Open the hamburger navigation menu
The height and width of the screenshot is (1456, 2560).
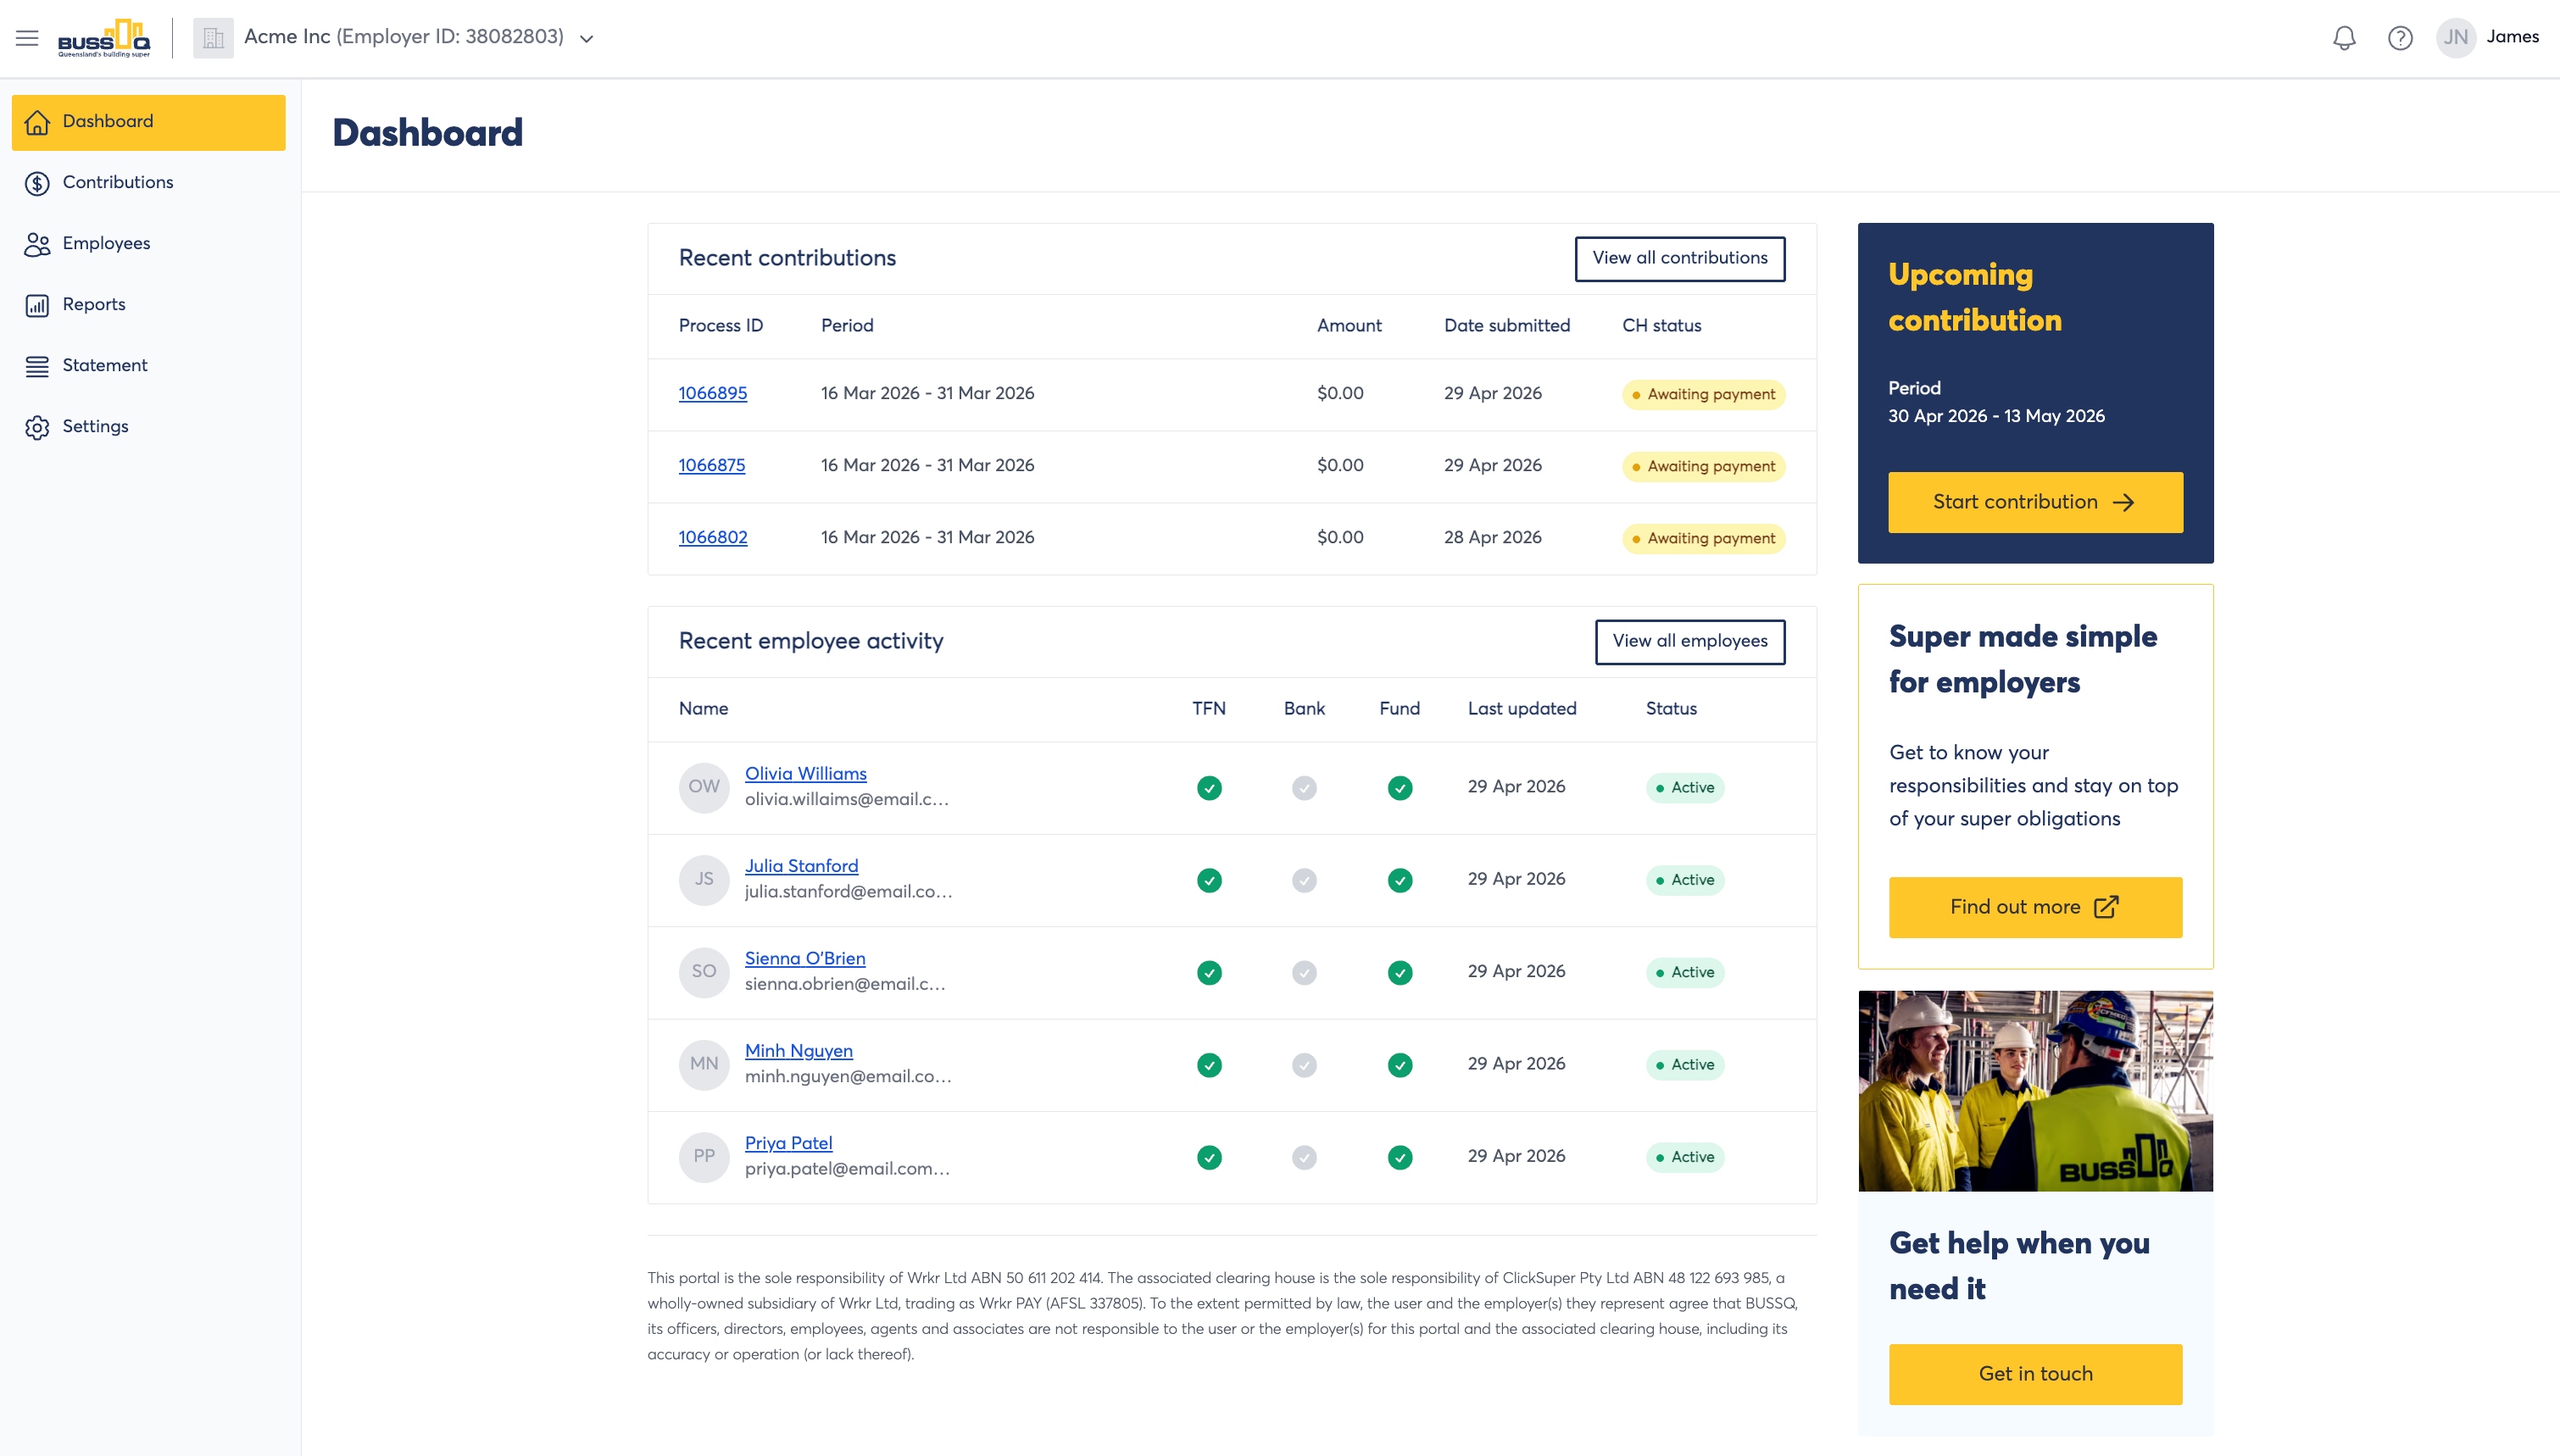(x=27, y=38)
